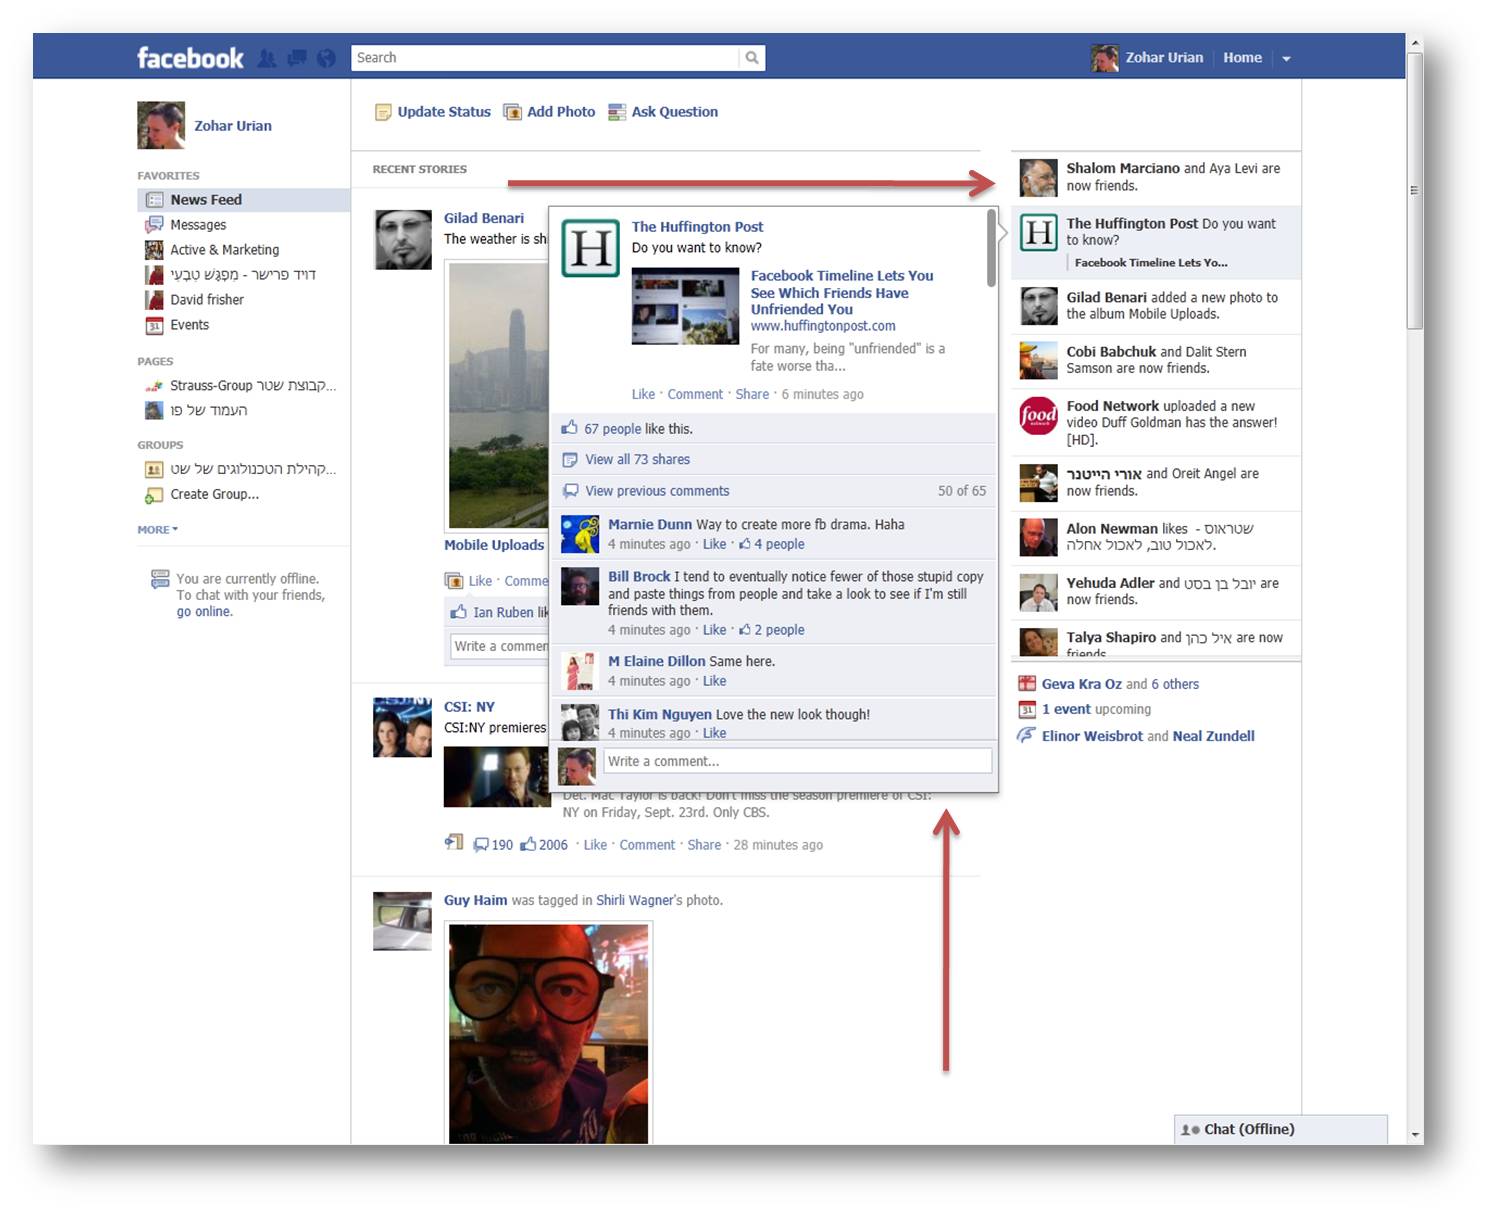This screenshot has height=1210, width=1489.
Task: Click the Zohar Urian name in top bar
Action: [1164, 58]
